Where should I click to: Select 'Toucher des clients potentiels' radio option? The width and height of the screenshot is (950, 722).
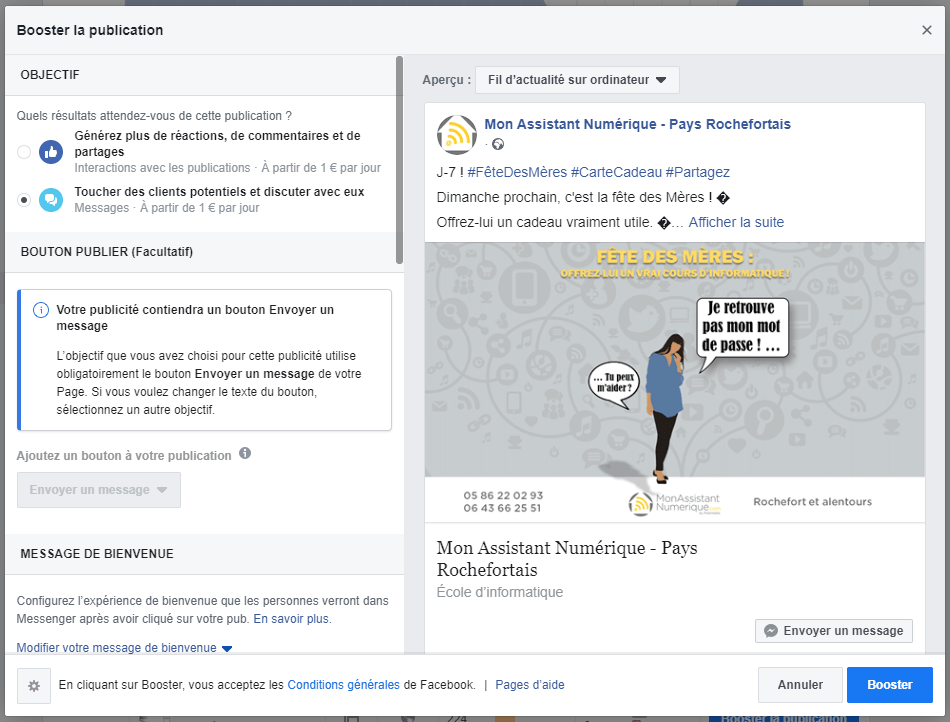click(24, 200)
